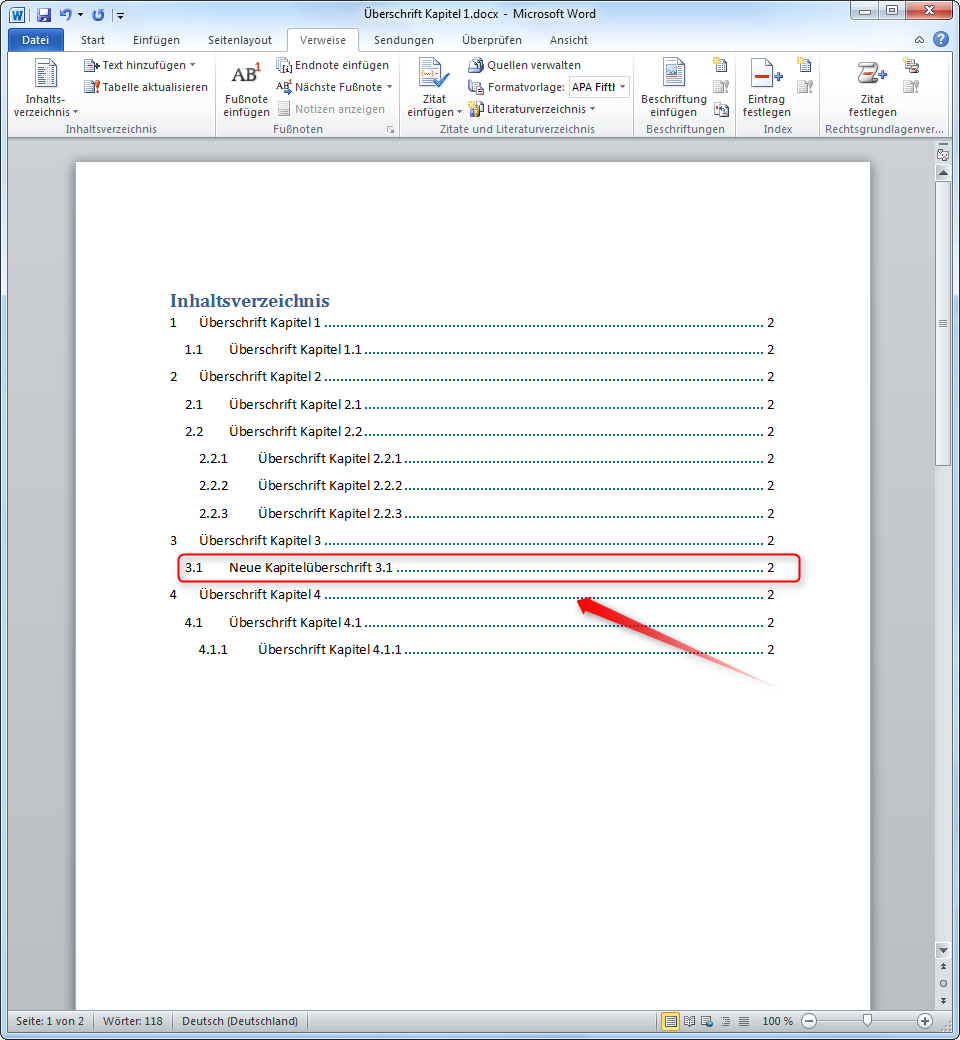Image resolution: width=960 pixels, height=1040 pixels.
Task: Switch to web layout view
Action: 707,1021
